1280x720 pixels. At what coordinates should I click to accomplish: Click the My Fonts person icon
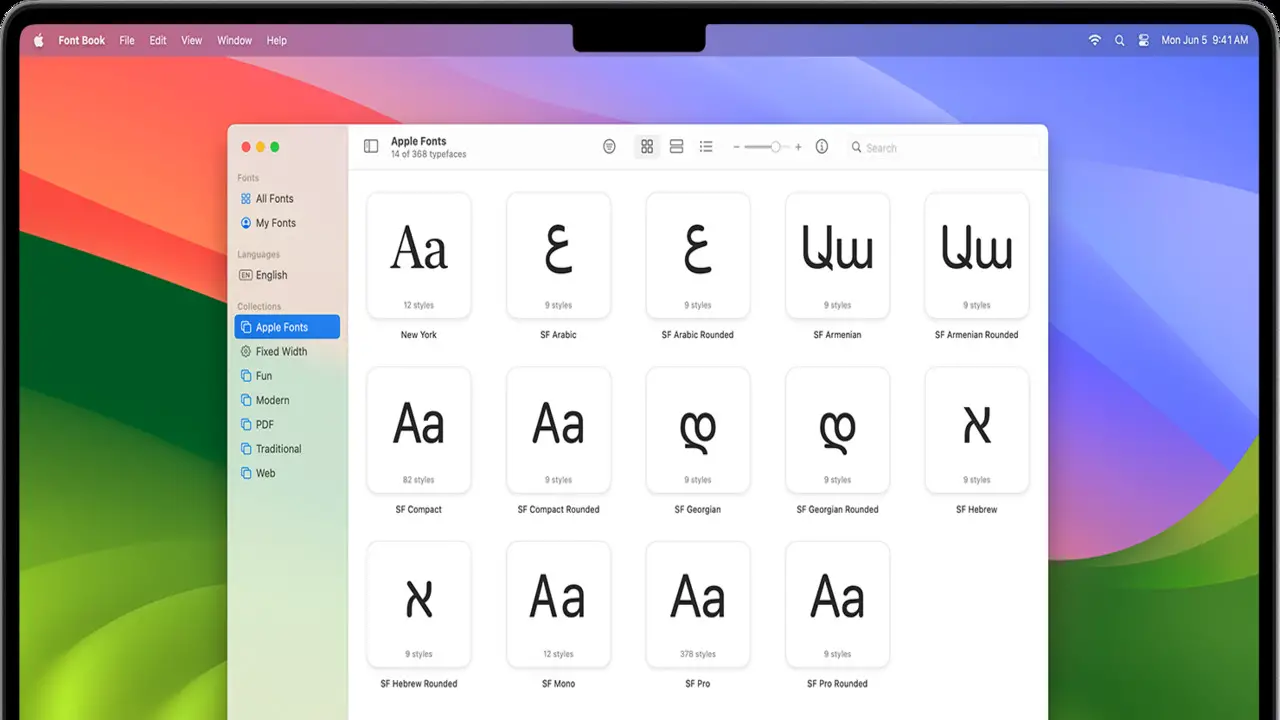coord(246,223)
